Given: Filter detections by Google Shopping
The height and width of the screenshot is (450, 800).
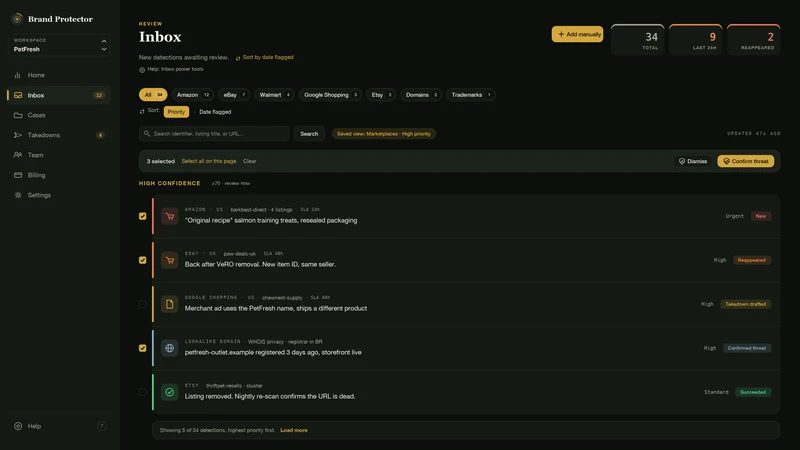Looking at the screenshot, I should click(x=330, y=95).
